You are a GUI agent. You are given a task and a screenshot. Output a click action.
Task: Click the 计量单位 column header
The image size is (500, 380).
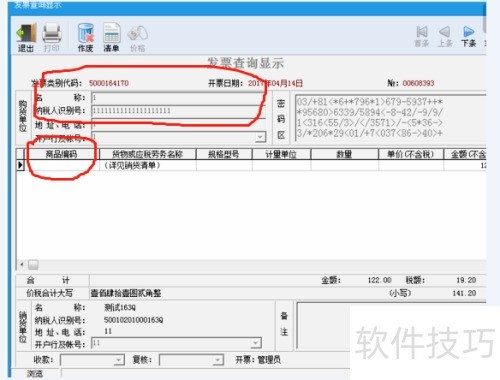click(x=281, y=154)
